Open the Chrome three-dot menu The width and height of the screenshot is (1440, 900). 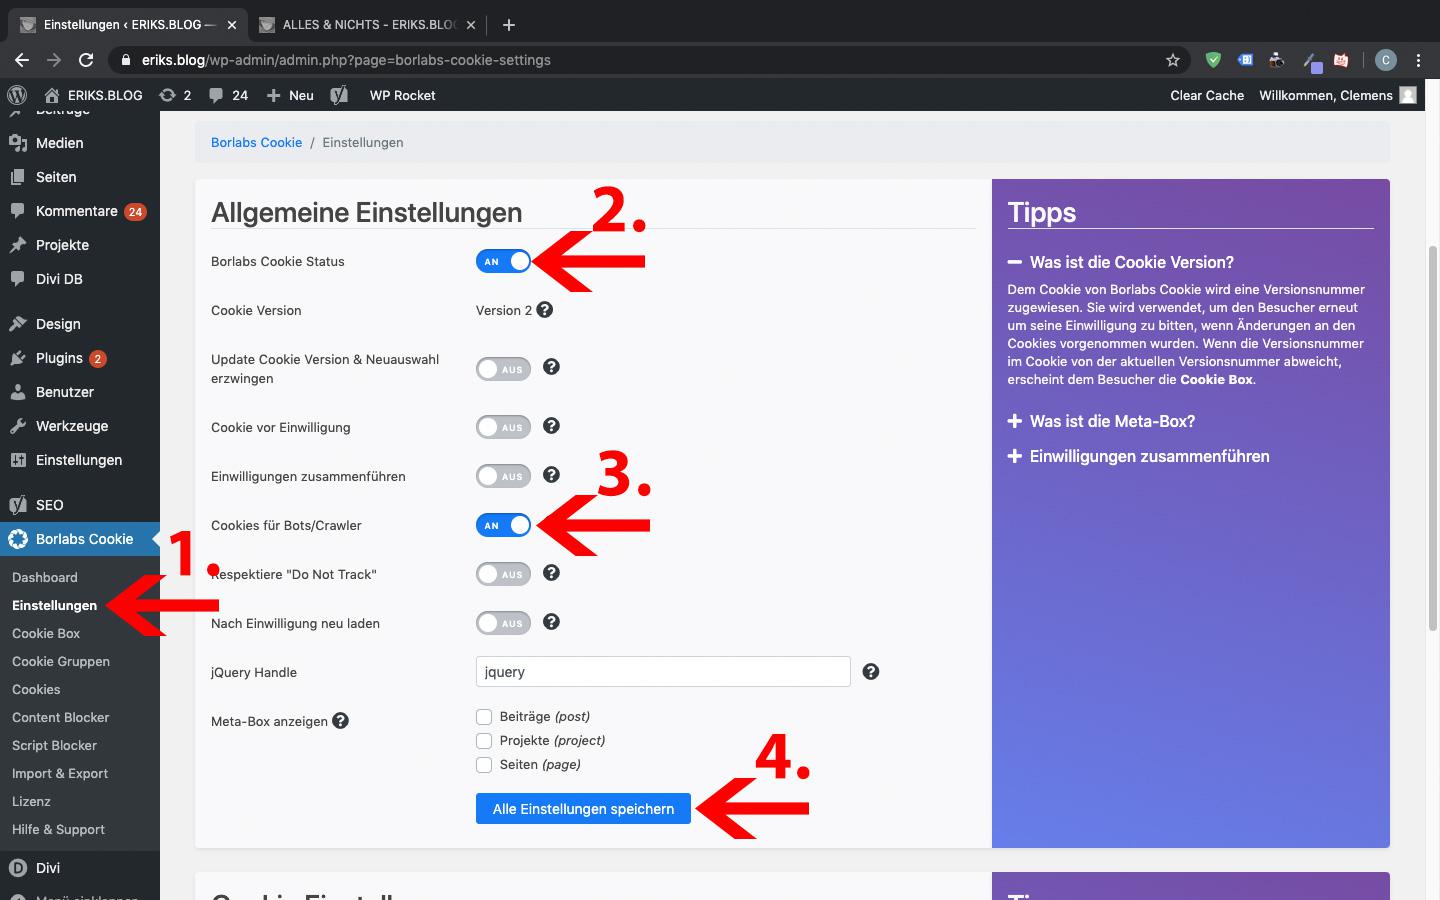(x=1418, y=60)
